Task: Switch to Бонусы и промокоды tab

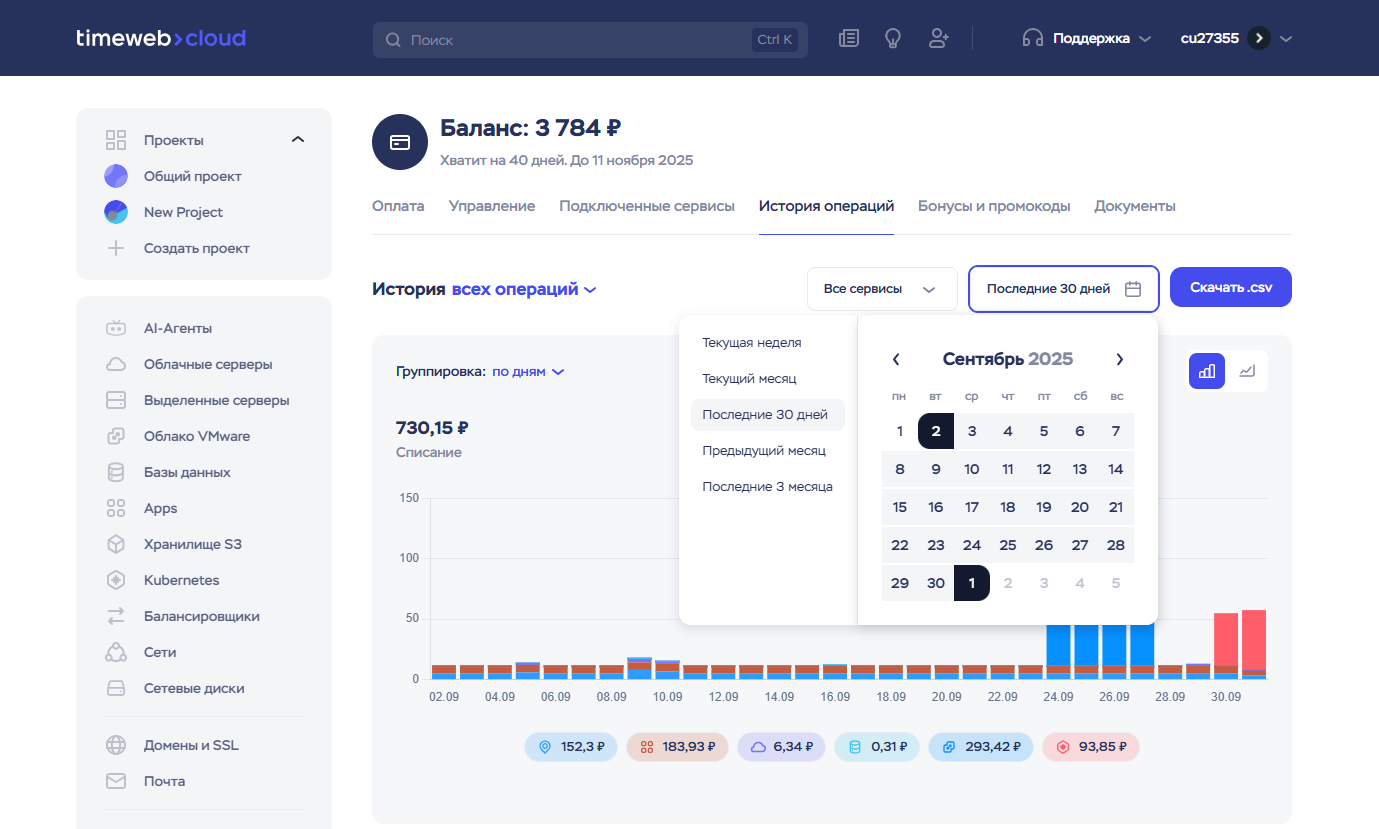Action: 994,206
